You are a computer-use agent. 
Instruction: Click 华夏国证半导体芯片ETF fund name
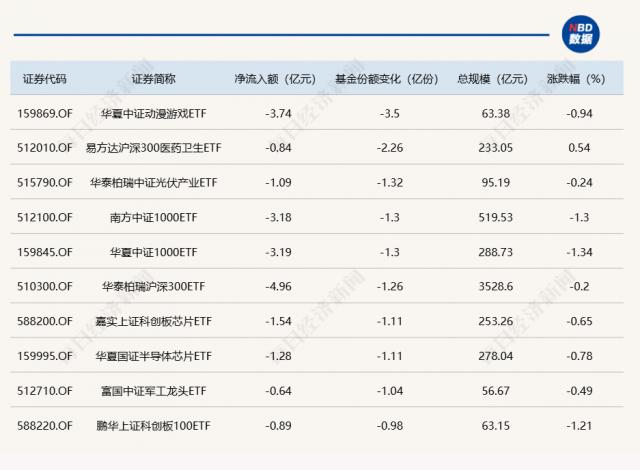(153, 356)
